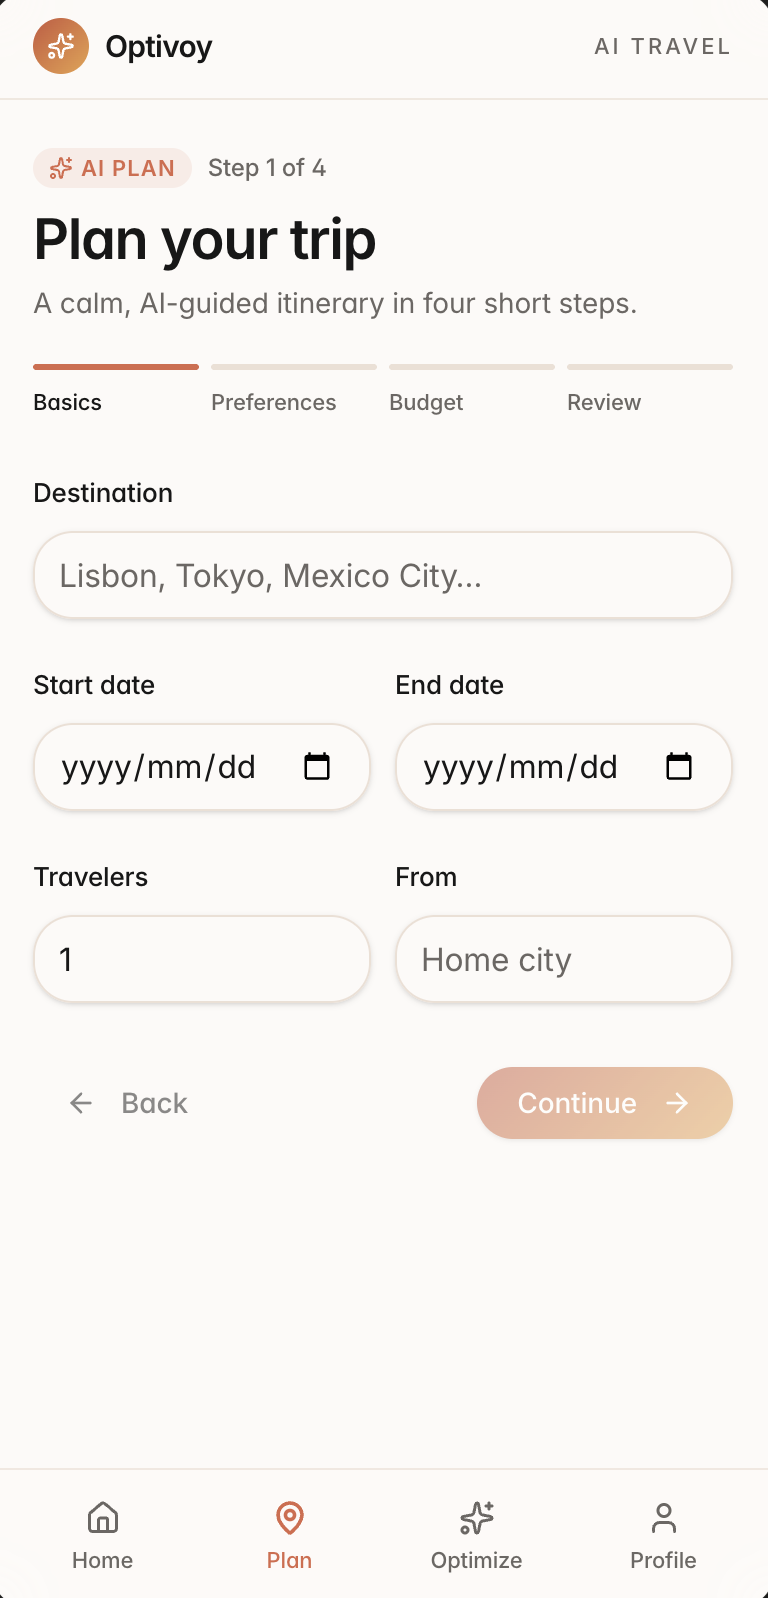This screenshot has height=1598, width=768.
Task: Go to the Profile person icon
Action: pyautogui.click(x=664, y=1518)
